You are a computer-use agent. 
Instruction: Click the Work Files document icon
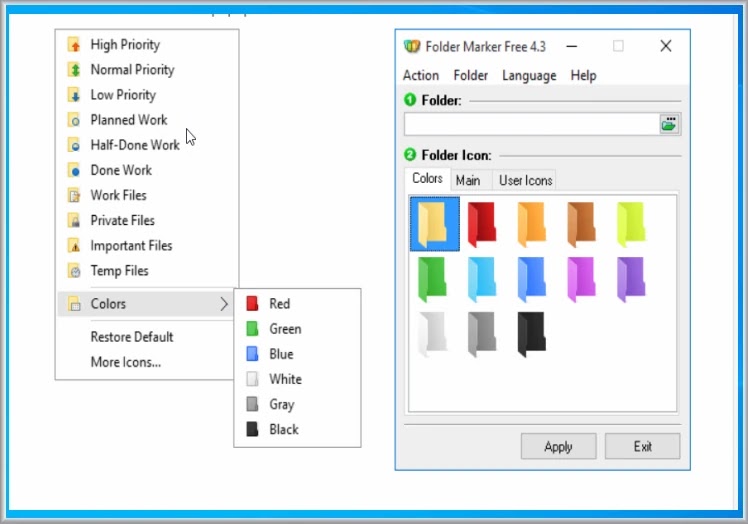point(74,195)
